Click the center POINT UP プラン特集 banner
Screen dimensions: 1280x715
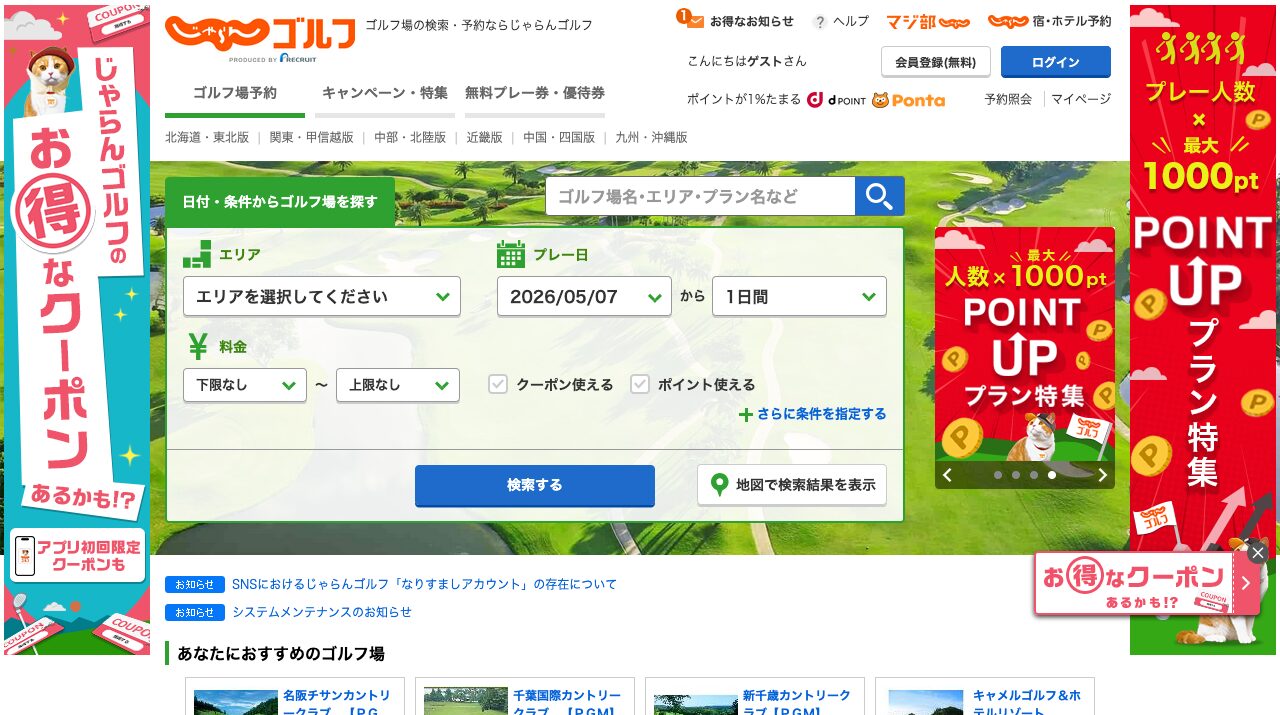(1025, 345)
